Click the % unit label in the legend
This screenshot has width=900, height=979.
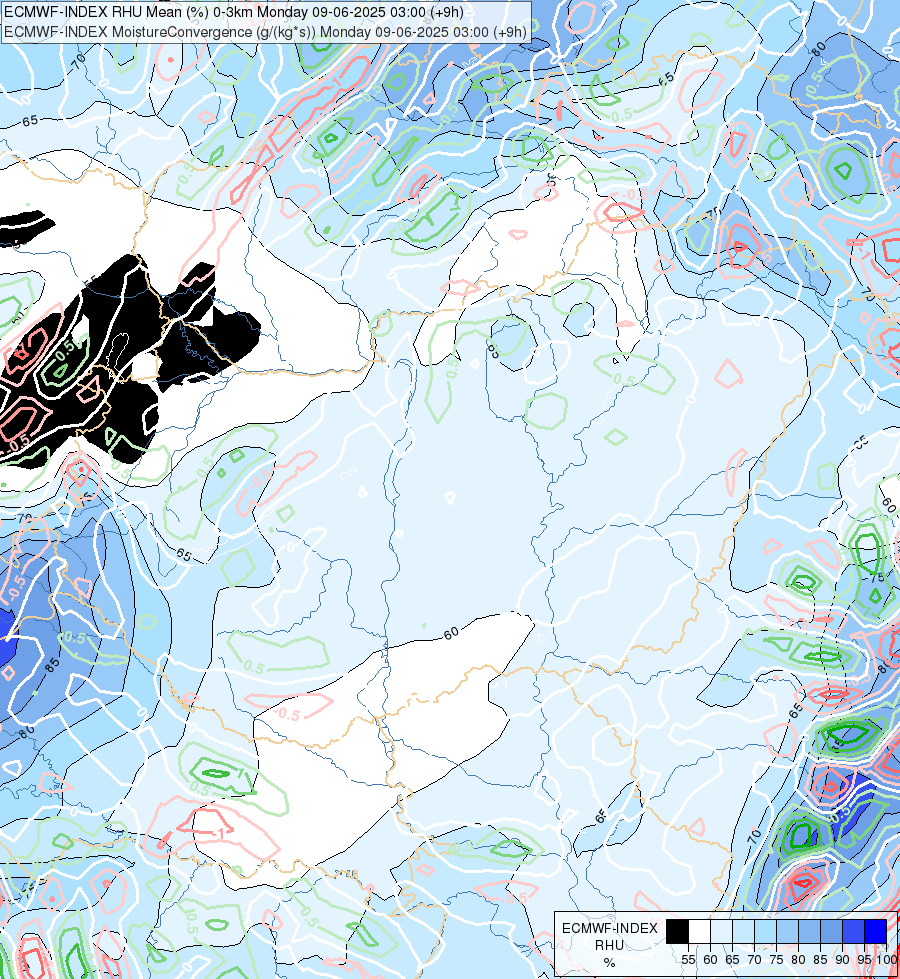tap(609, 963)
